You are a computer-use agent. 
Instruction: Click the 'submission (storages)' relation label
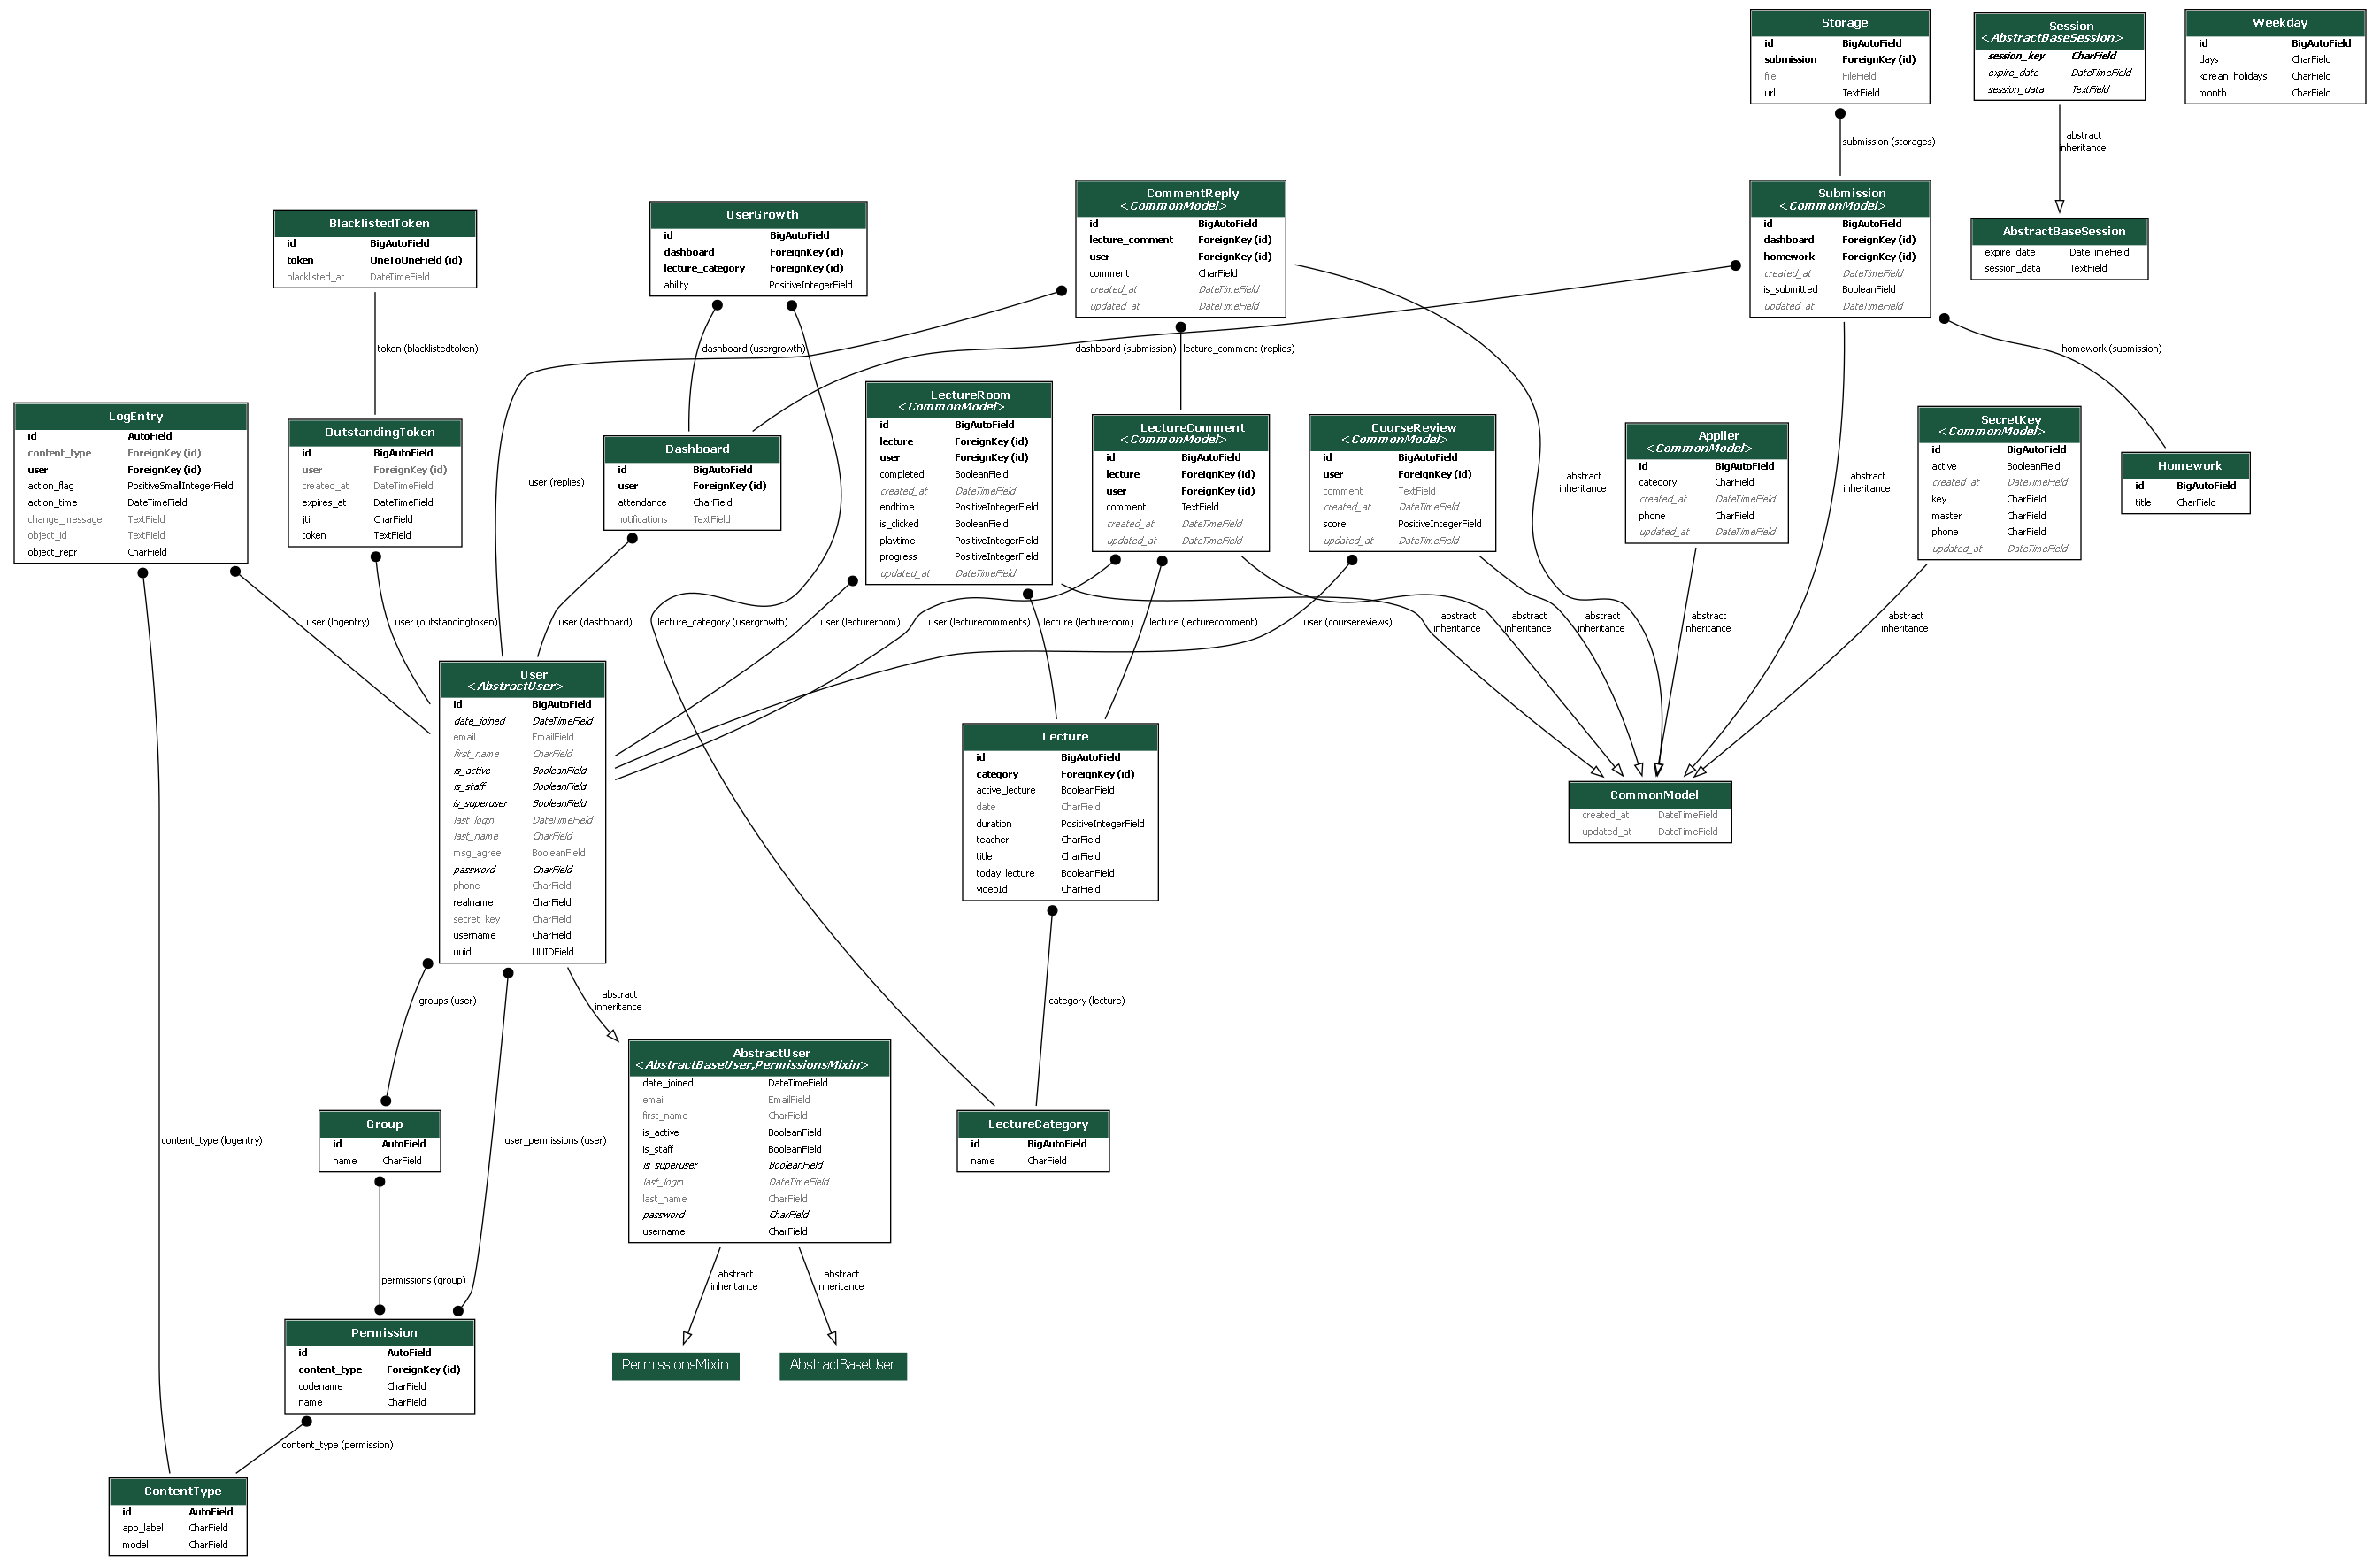click(x=1888, y=142)
